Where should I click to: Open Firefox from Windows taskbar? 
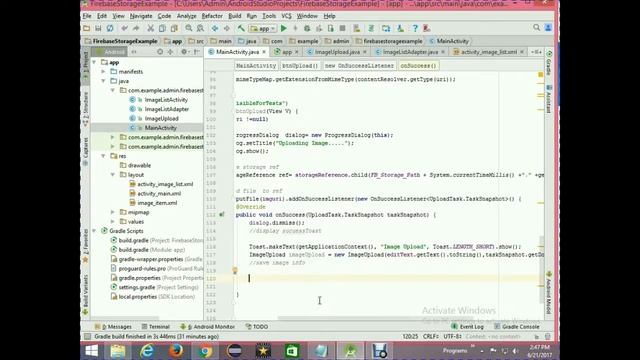176,351
